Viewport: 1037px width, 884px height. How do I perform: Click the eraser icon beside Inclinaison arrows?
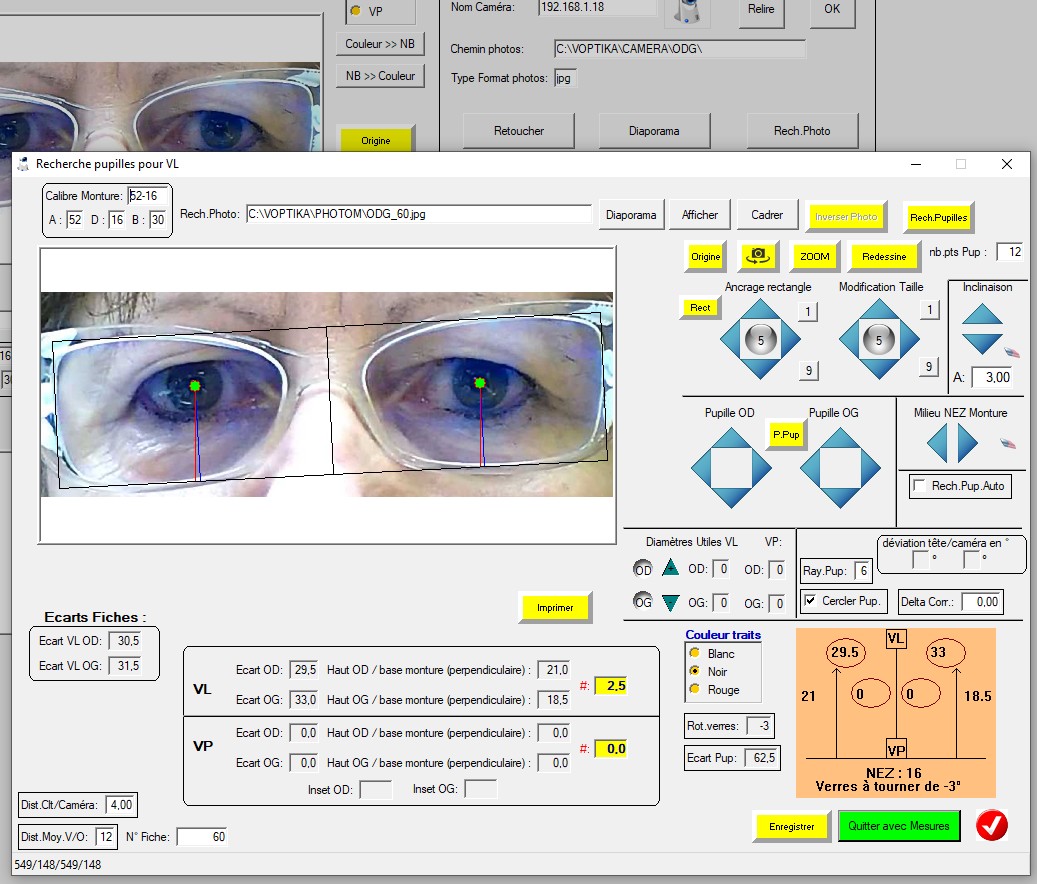pyautogui.click(x=1012, y=352)
